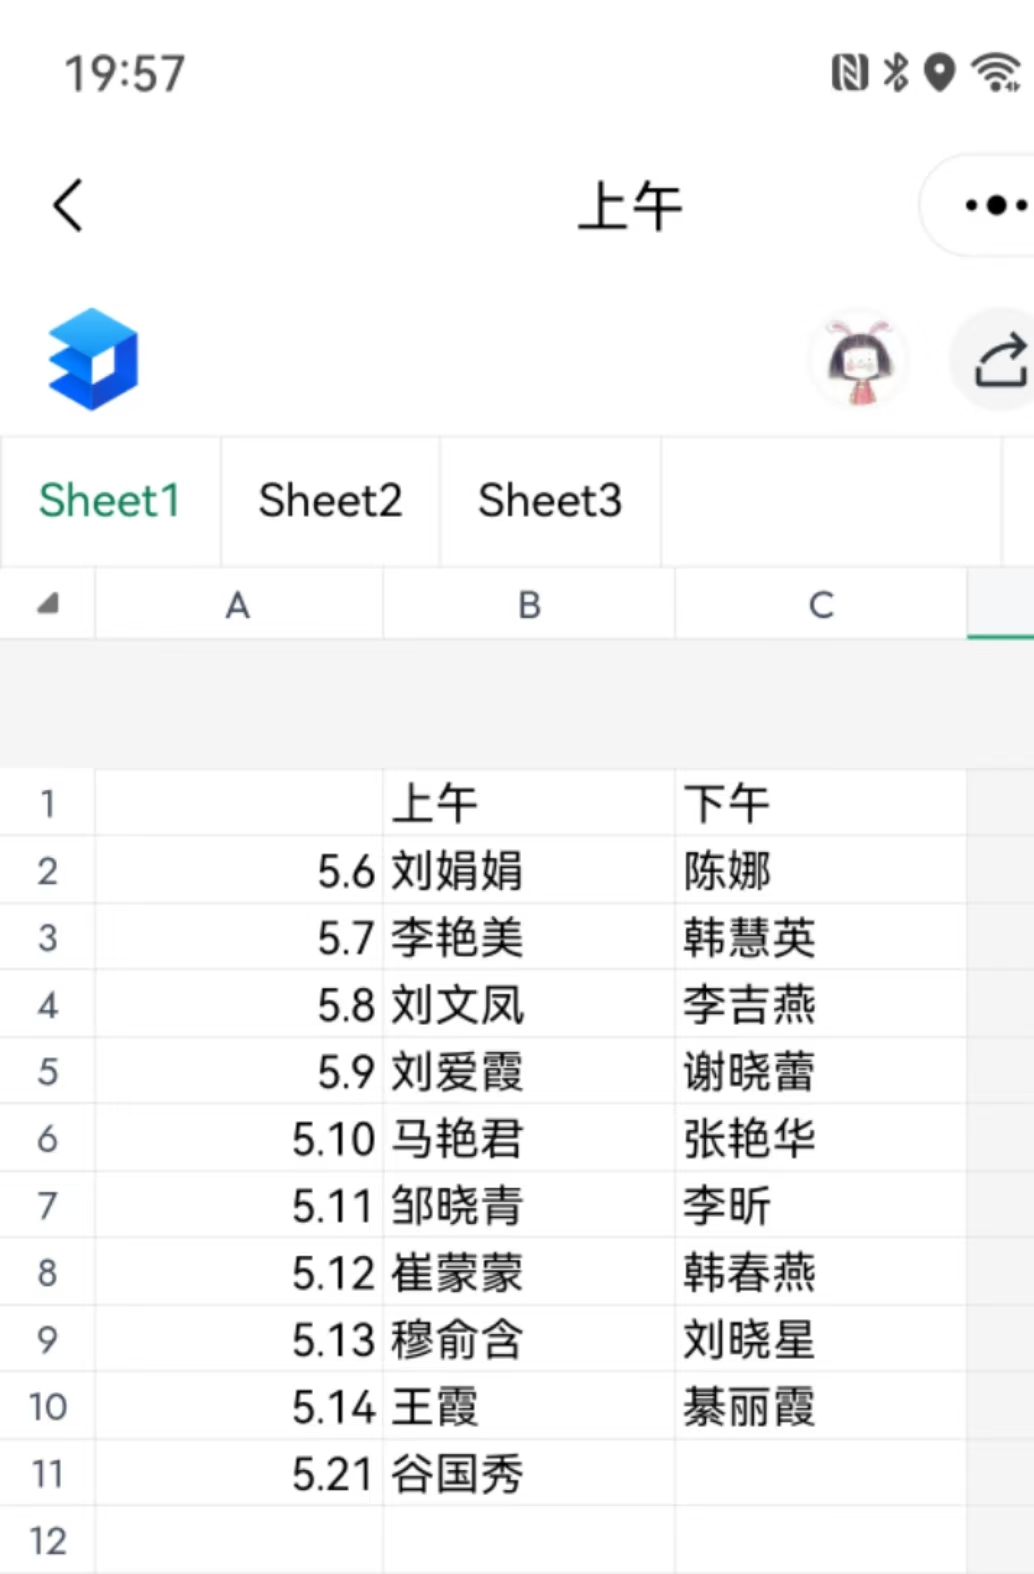The width and height of the screenshot is (1034, 1574).
Task: Open the user avatar profile
Action: tap(860, 362)
